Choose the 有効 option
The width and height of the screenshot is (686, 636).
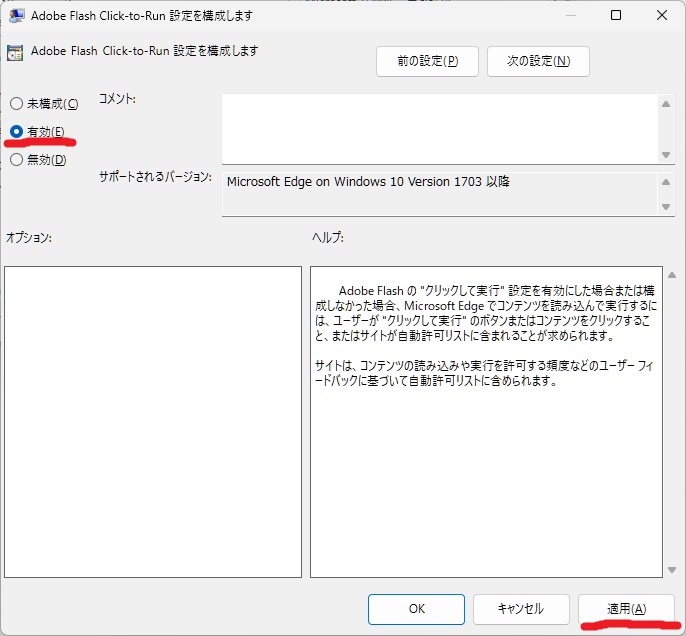16,132
